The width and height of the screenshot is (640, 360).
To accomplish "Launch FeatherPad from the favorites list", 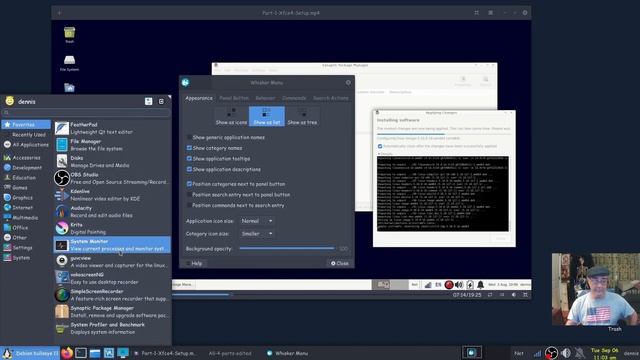I will tap(112, 128).
